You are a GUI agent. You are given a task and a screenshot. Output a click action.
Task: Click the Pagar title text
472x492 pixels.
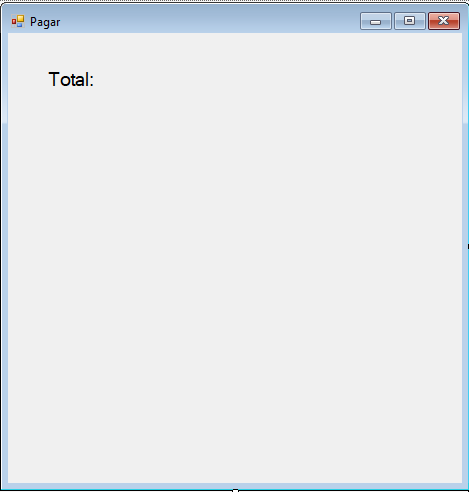click(45, 22)
